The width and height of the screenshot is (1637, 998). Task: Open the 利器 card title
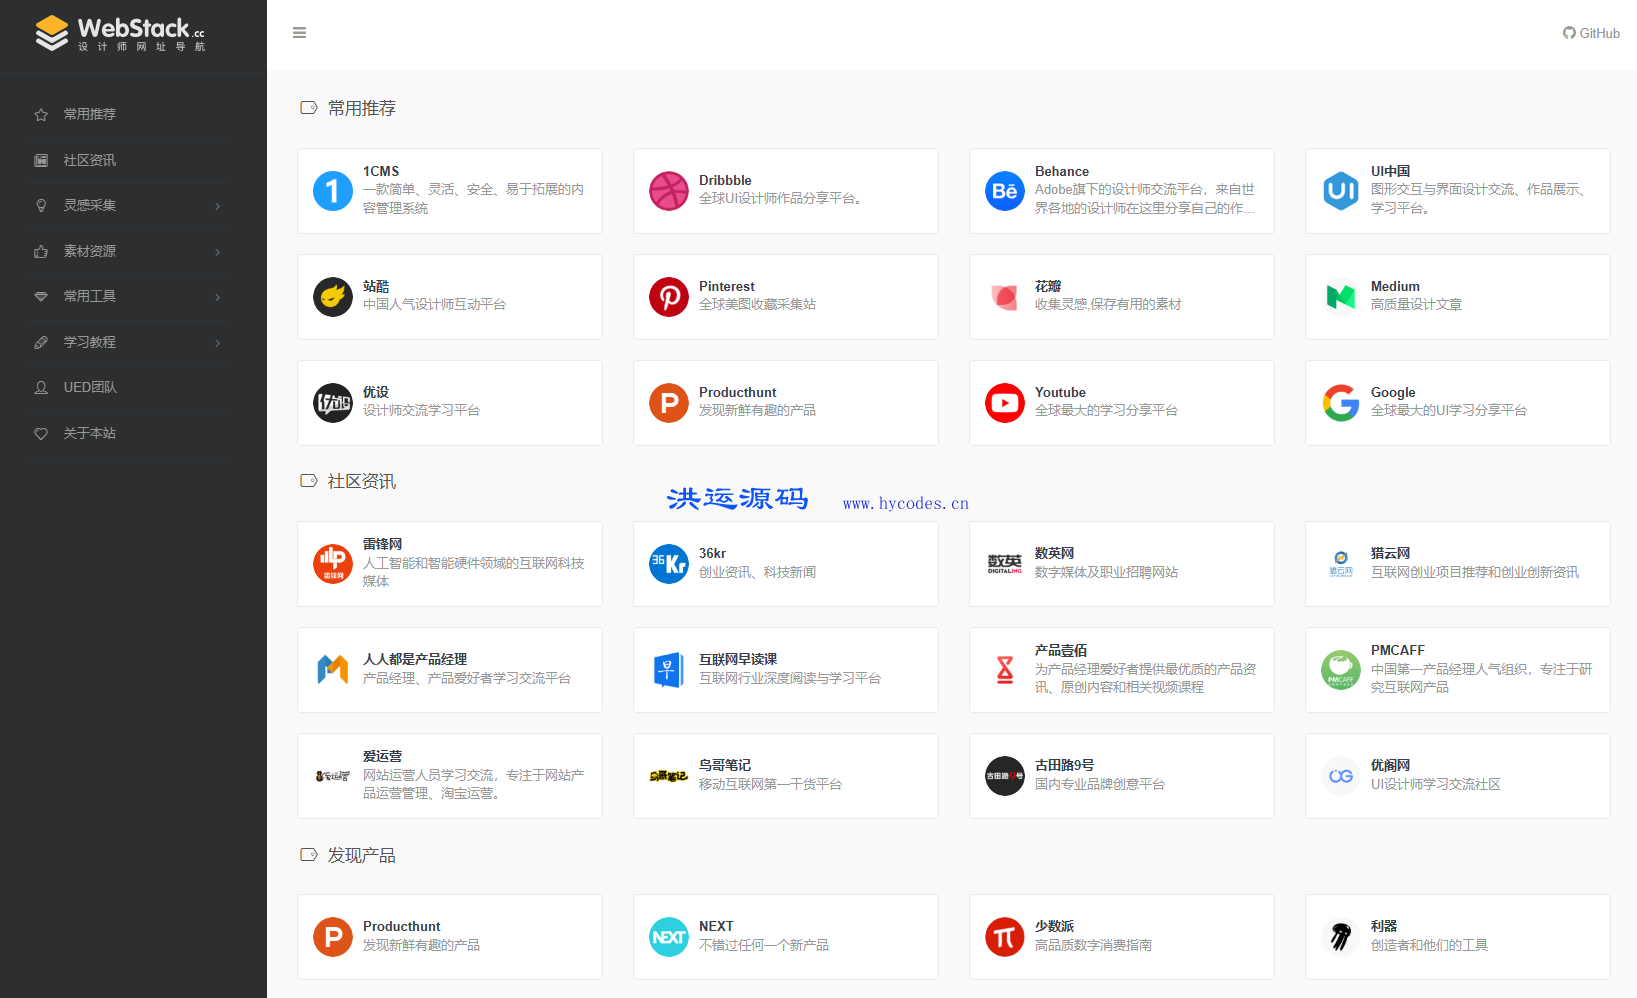point(1384,927)
